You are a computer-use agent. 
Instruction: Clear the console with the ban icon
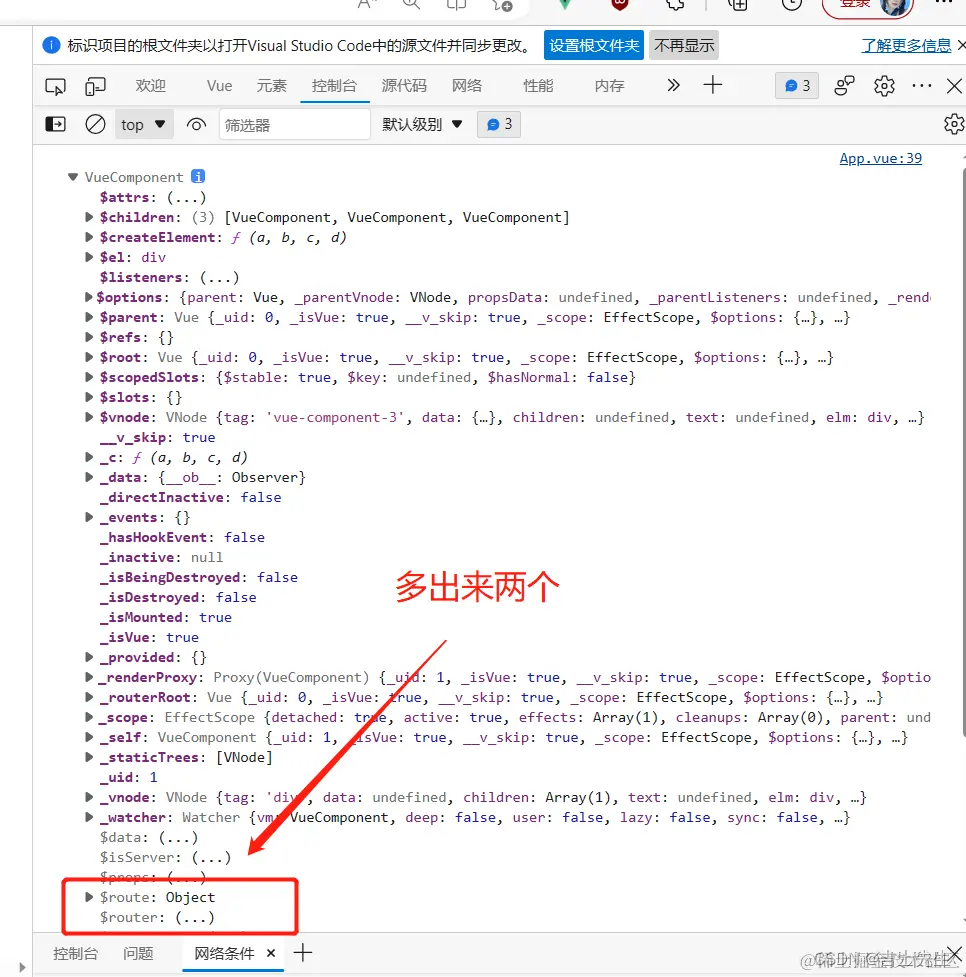[x=95, y=125]
